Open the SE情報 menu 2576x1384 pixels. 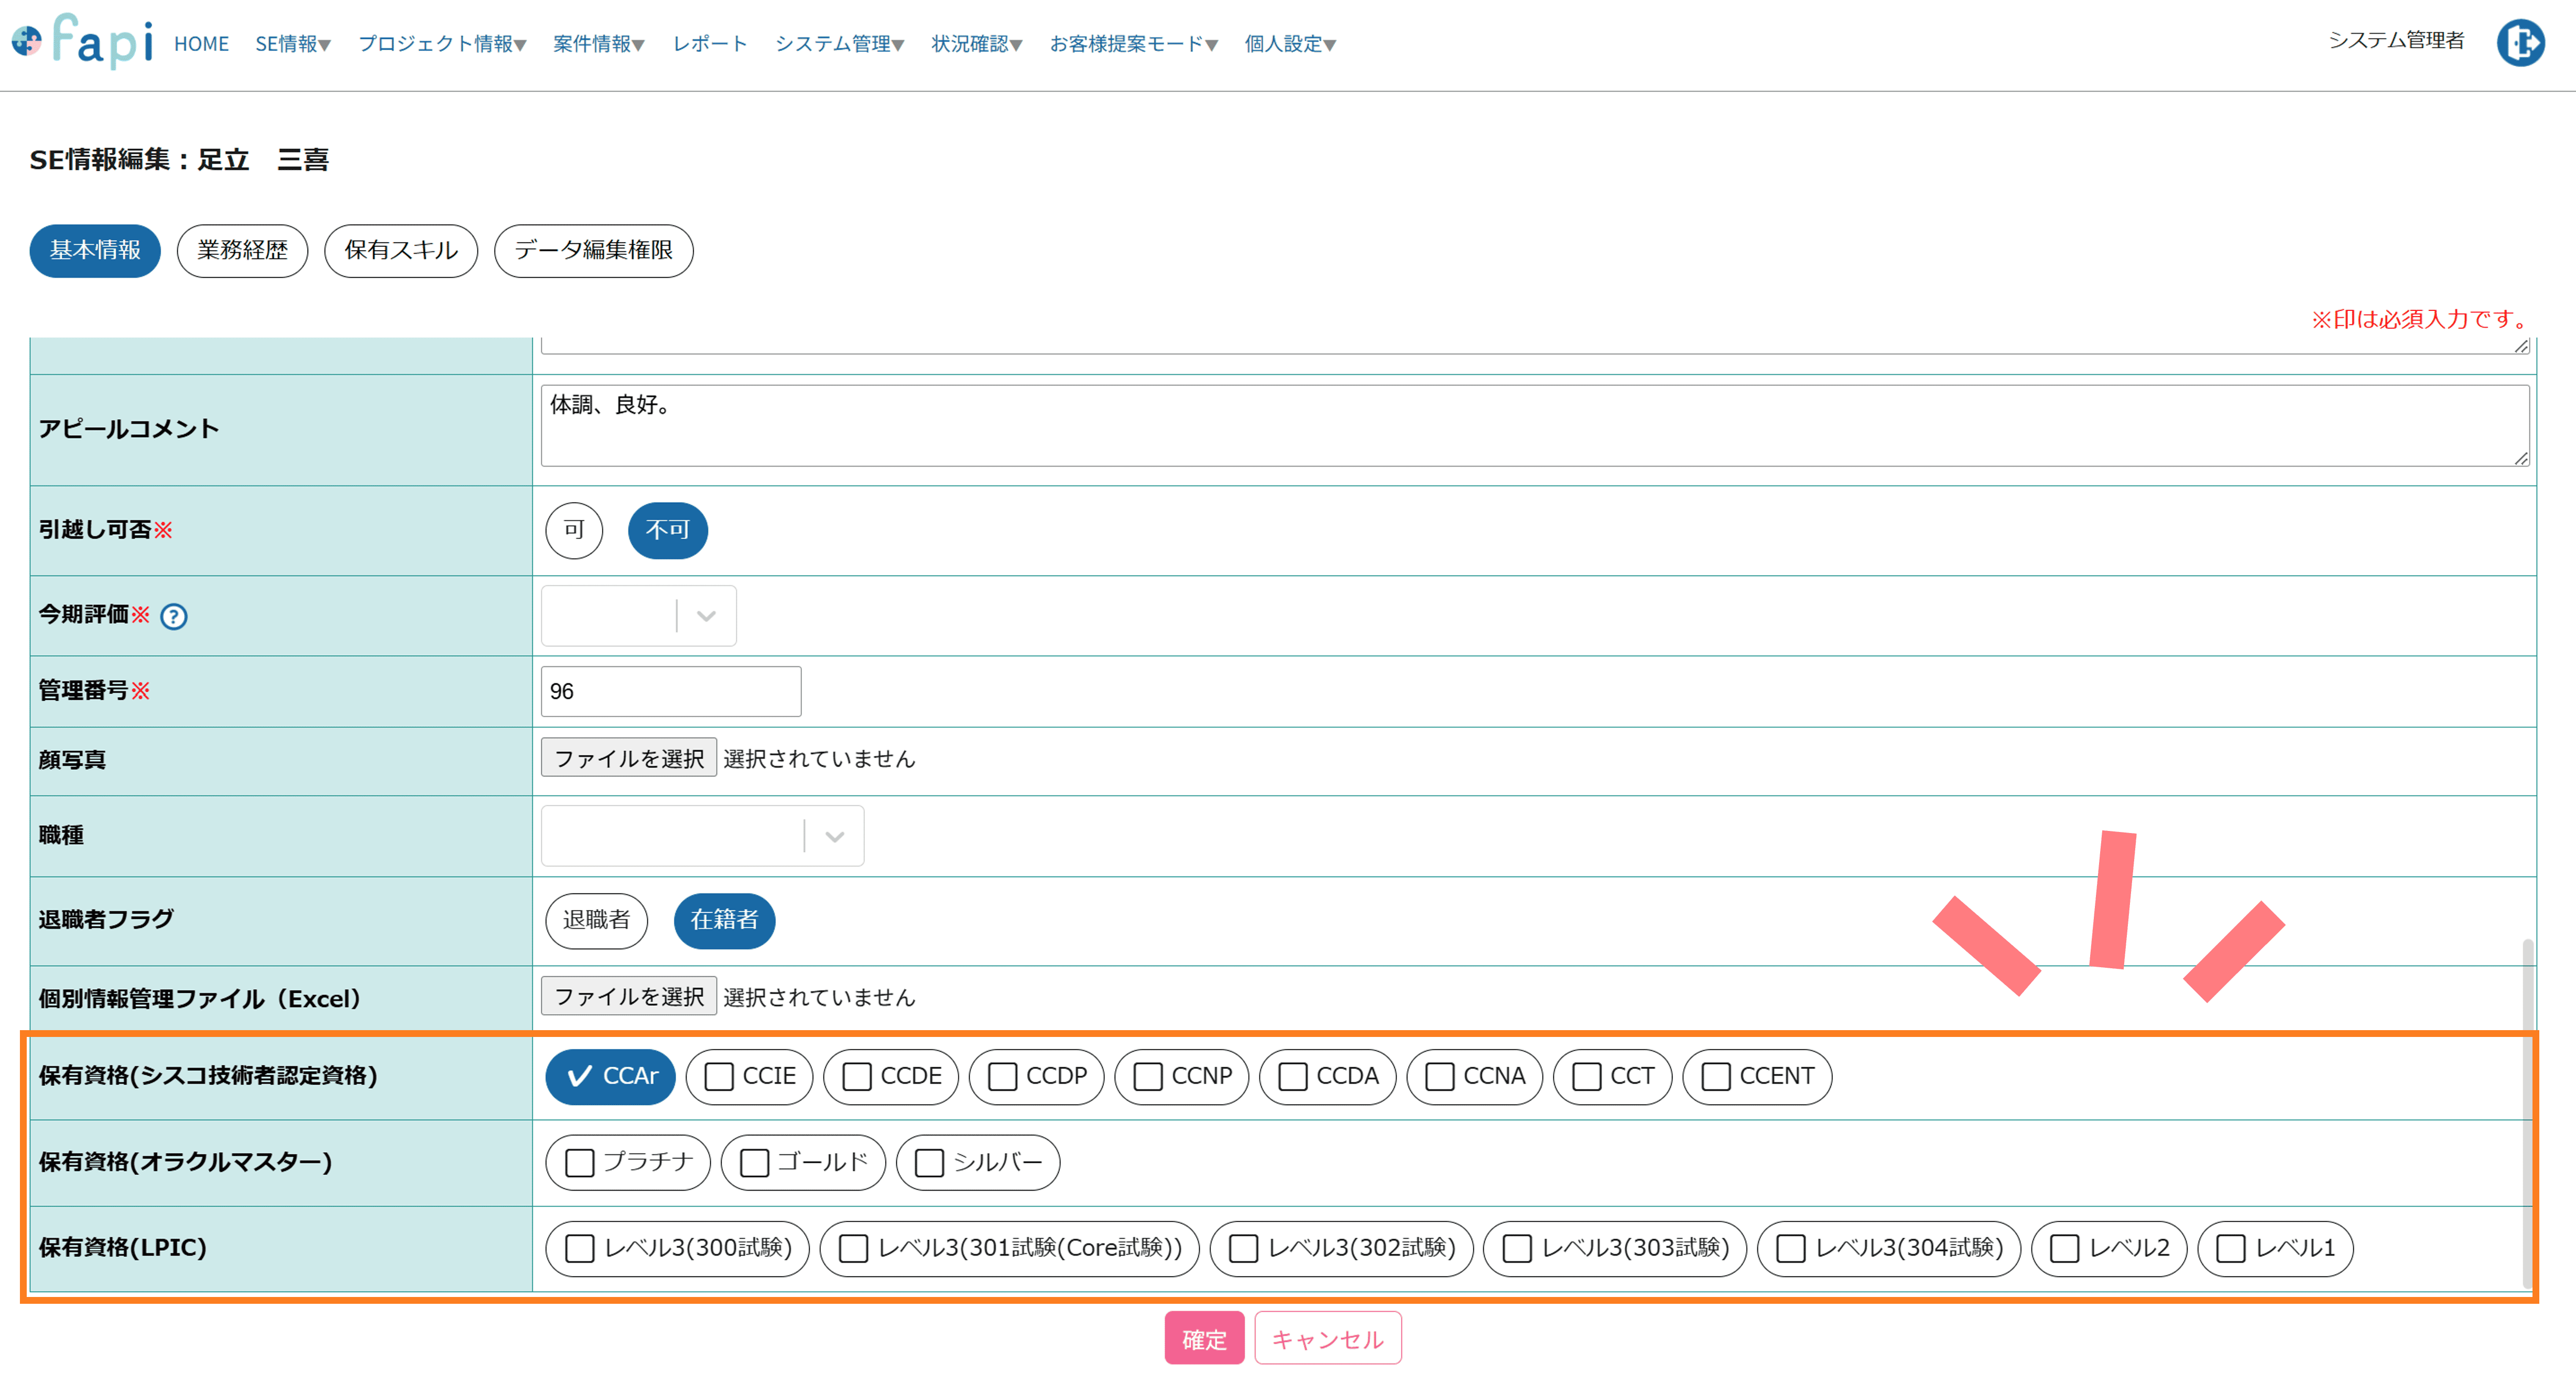point(292,44)
